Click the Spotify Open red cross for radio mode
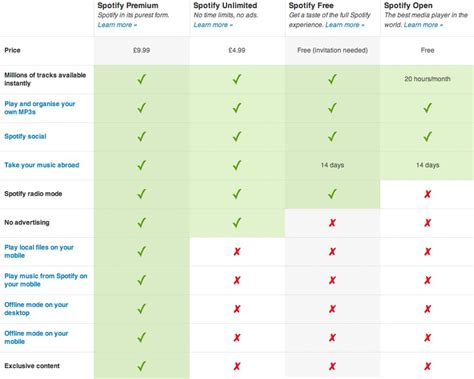Viewport: 474px width, 379px height. coord(428,194)
